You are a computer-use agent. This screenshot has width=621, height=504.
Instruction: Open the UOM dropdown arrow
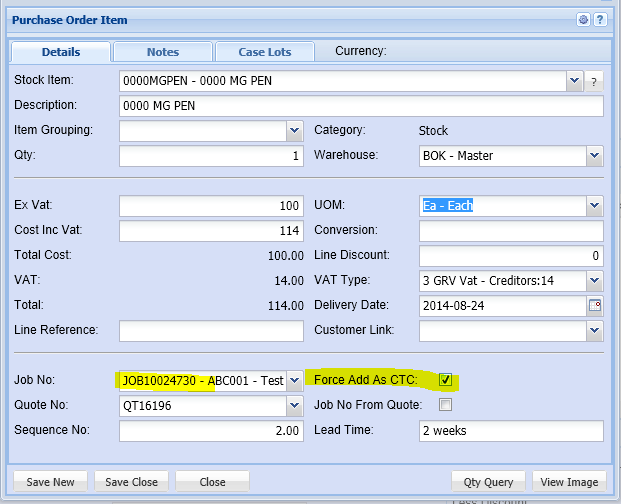(x=594, y=206)
